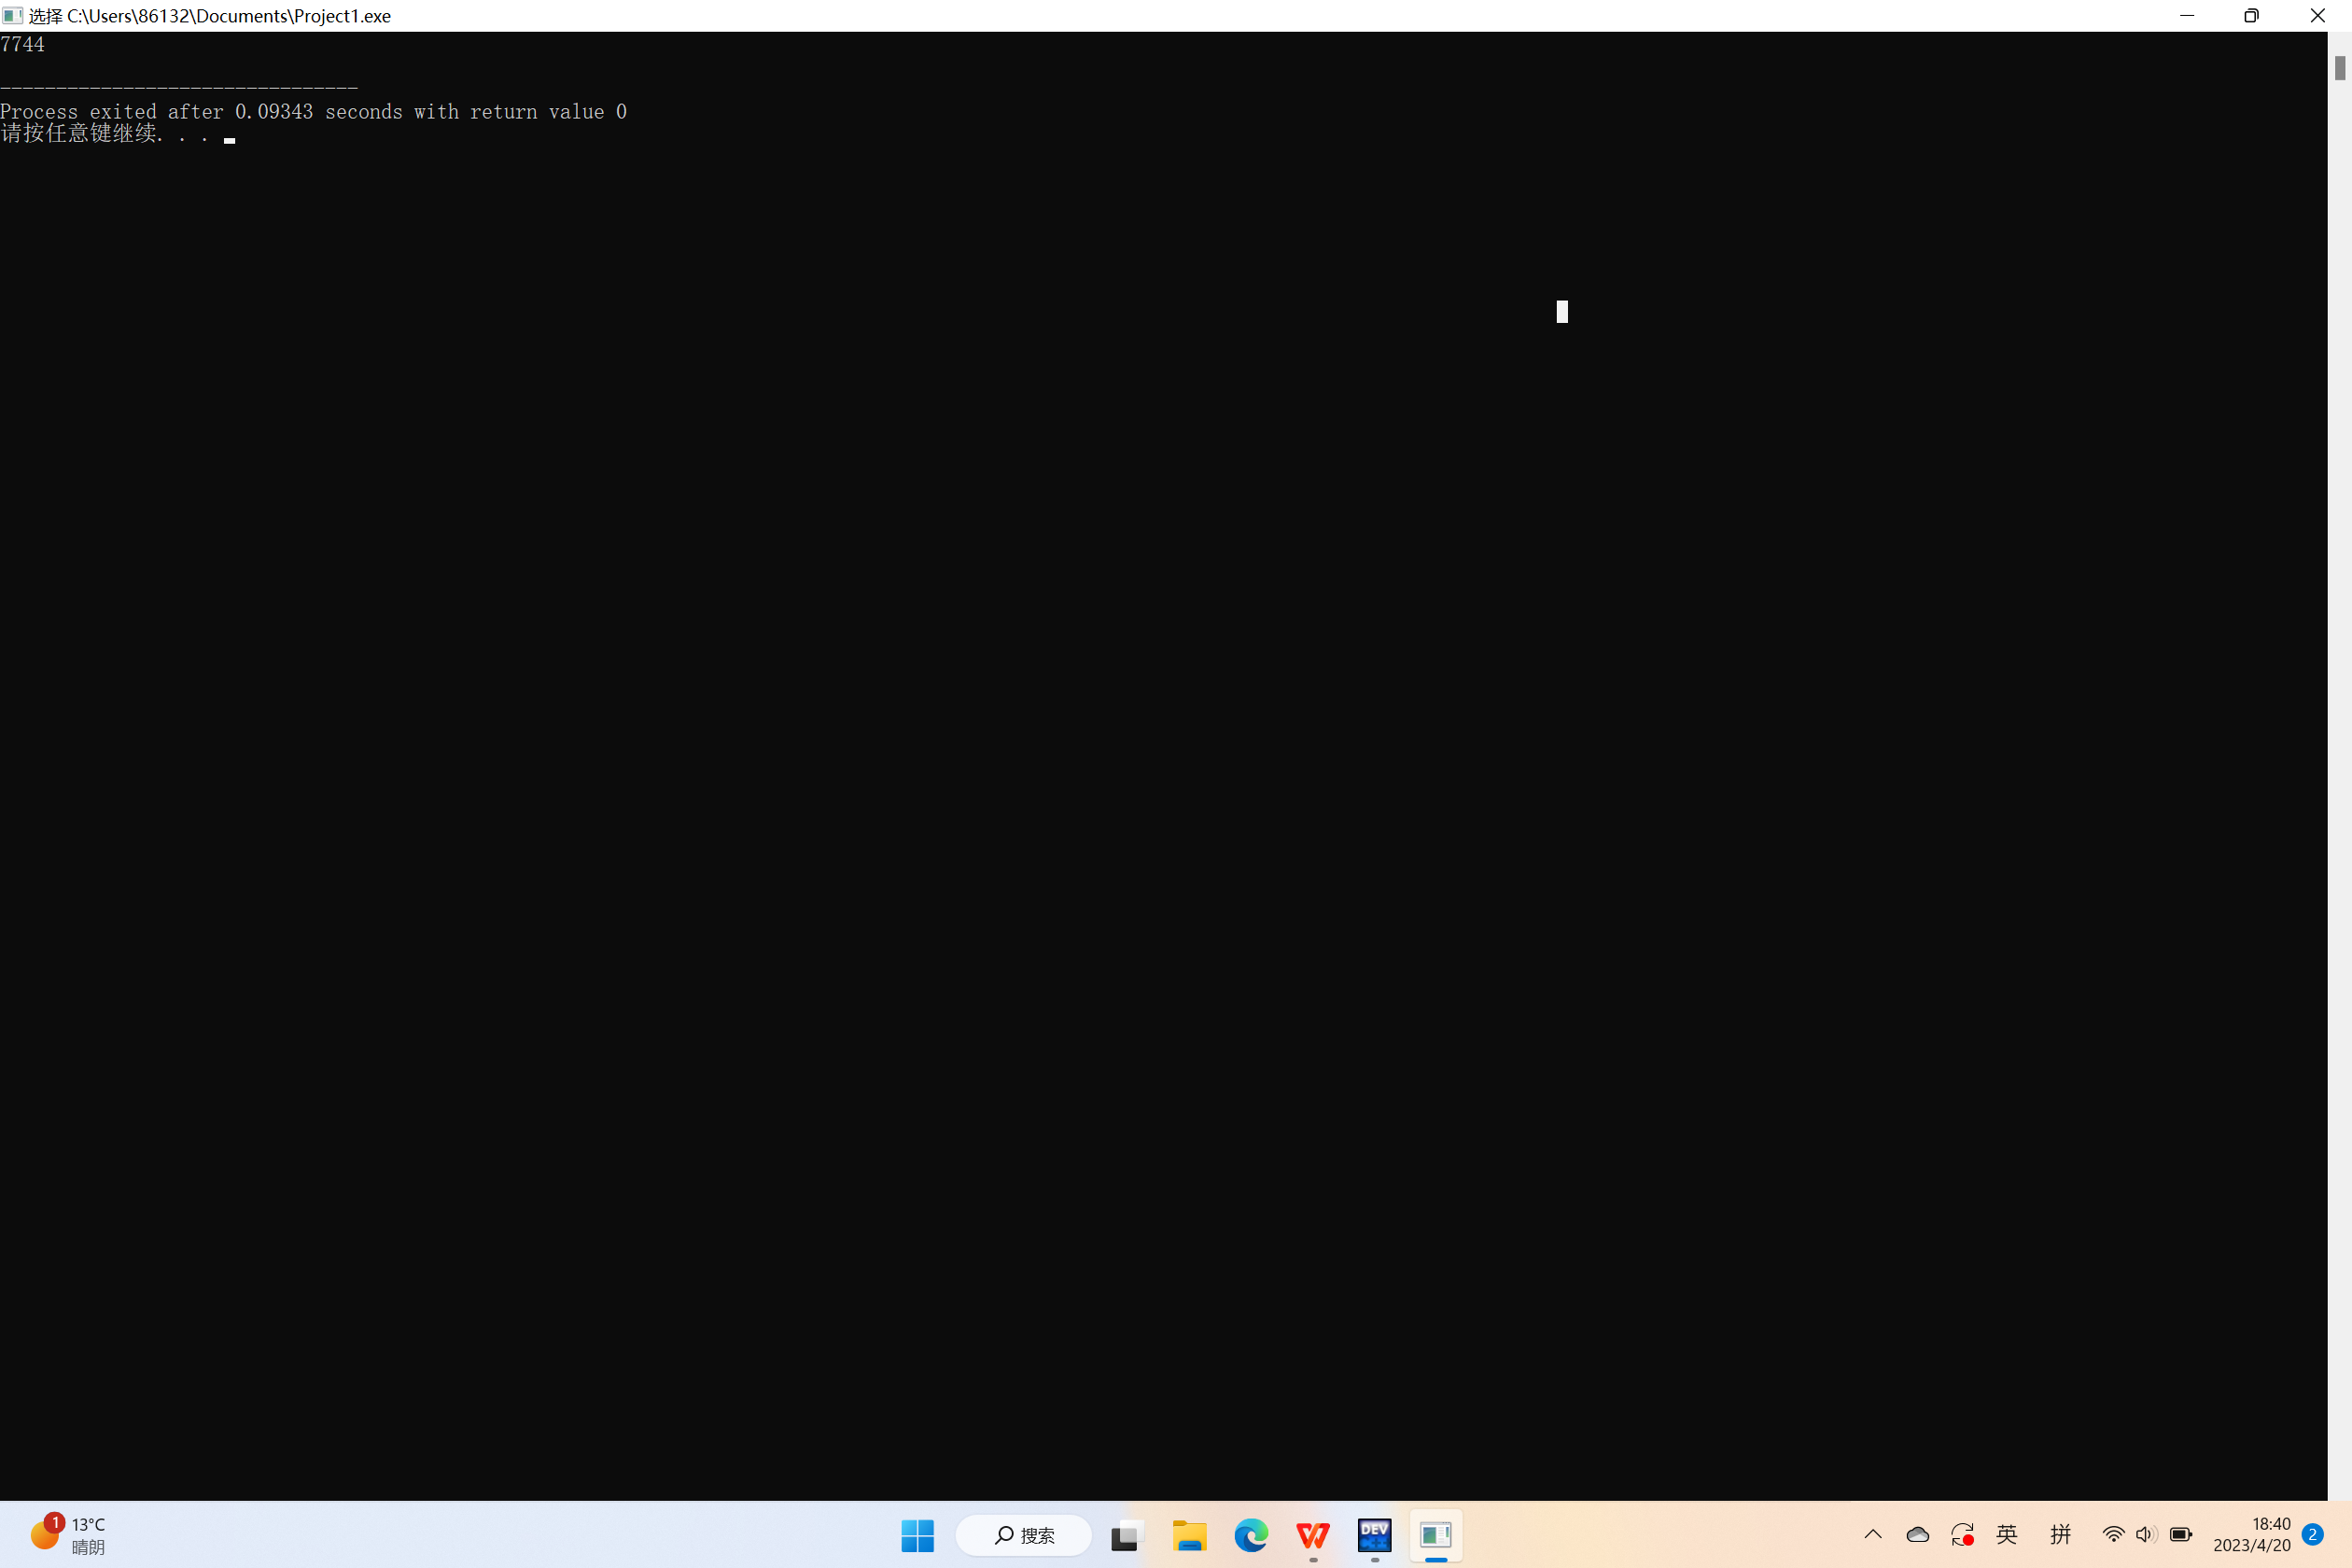This screenshot has width=2352, height=1568.
Task: Click the sync tray icon with red dot
Action: (1962, 1534)
